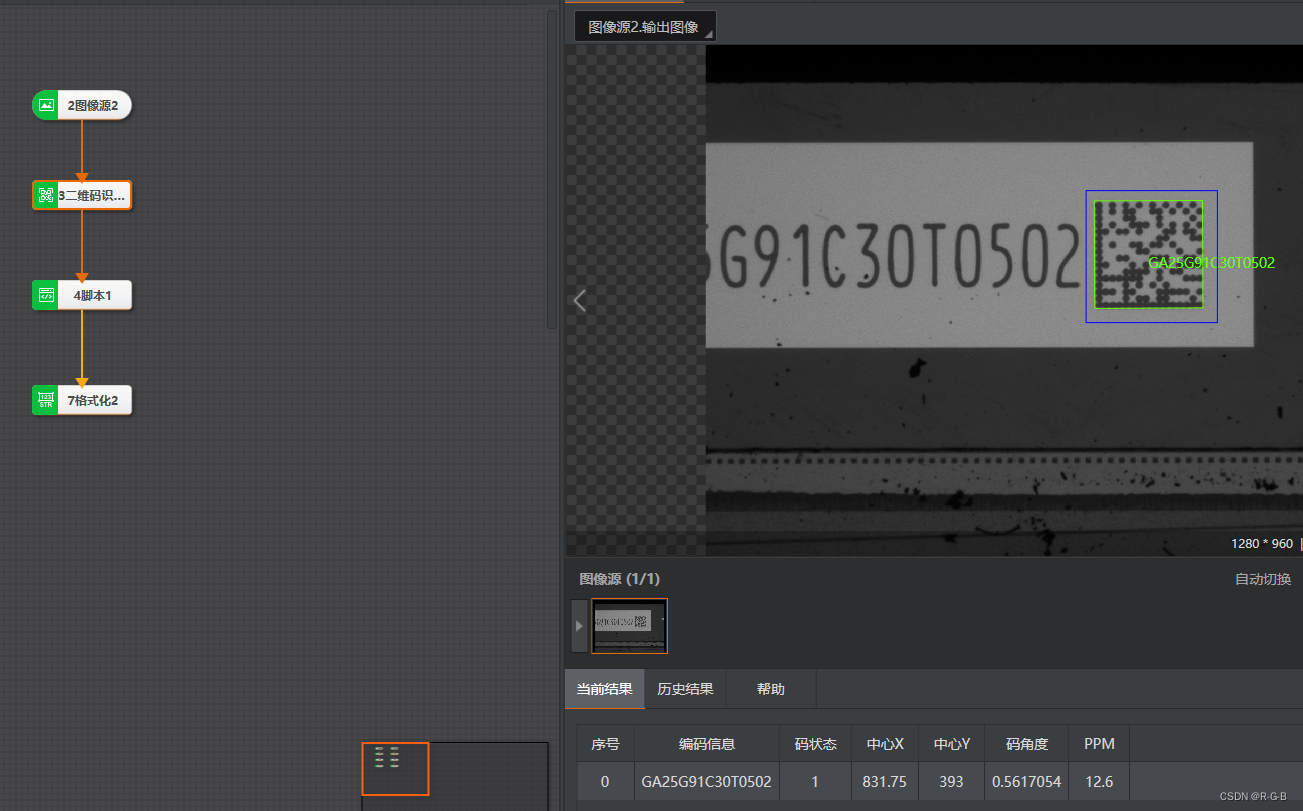Open the 帮助 tab
This screenshot has width=1303, height=811.
pyautogui.click(x=771, y=689)
